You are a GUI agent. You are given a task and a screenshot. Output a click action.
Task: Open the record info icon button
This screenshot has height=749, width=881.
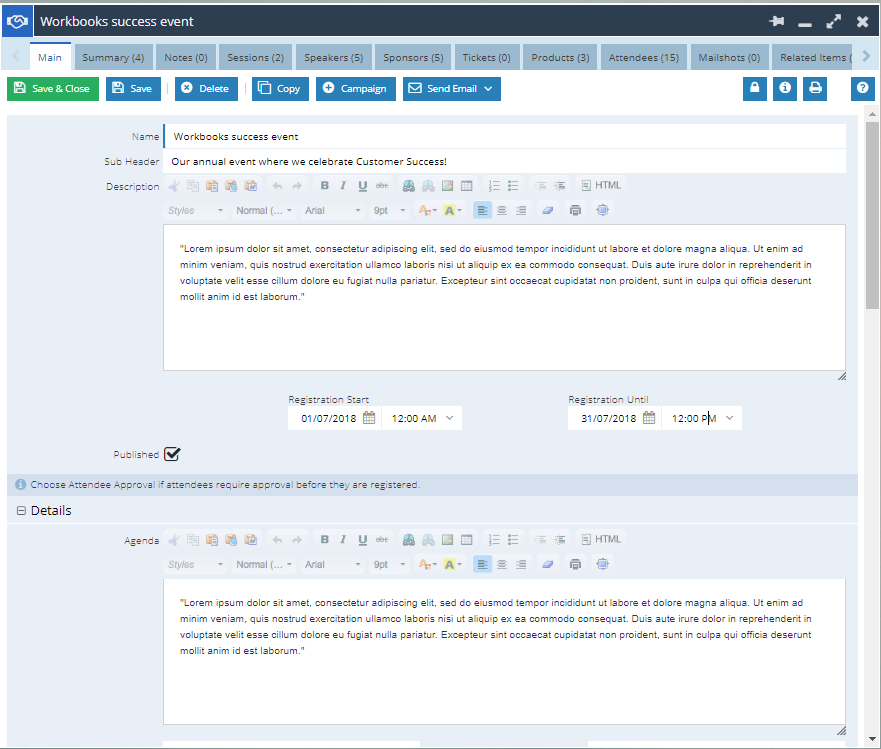(x=785, y=88)
